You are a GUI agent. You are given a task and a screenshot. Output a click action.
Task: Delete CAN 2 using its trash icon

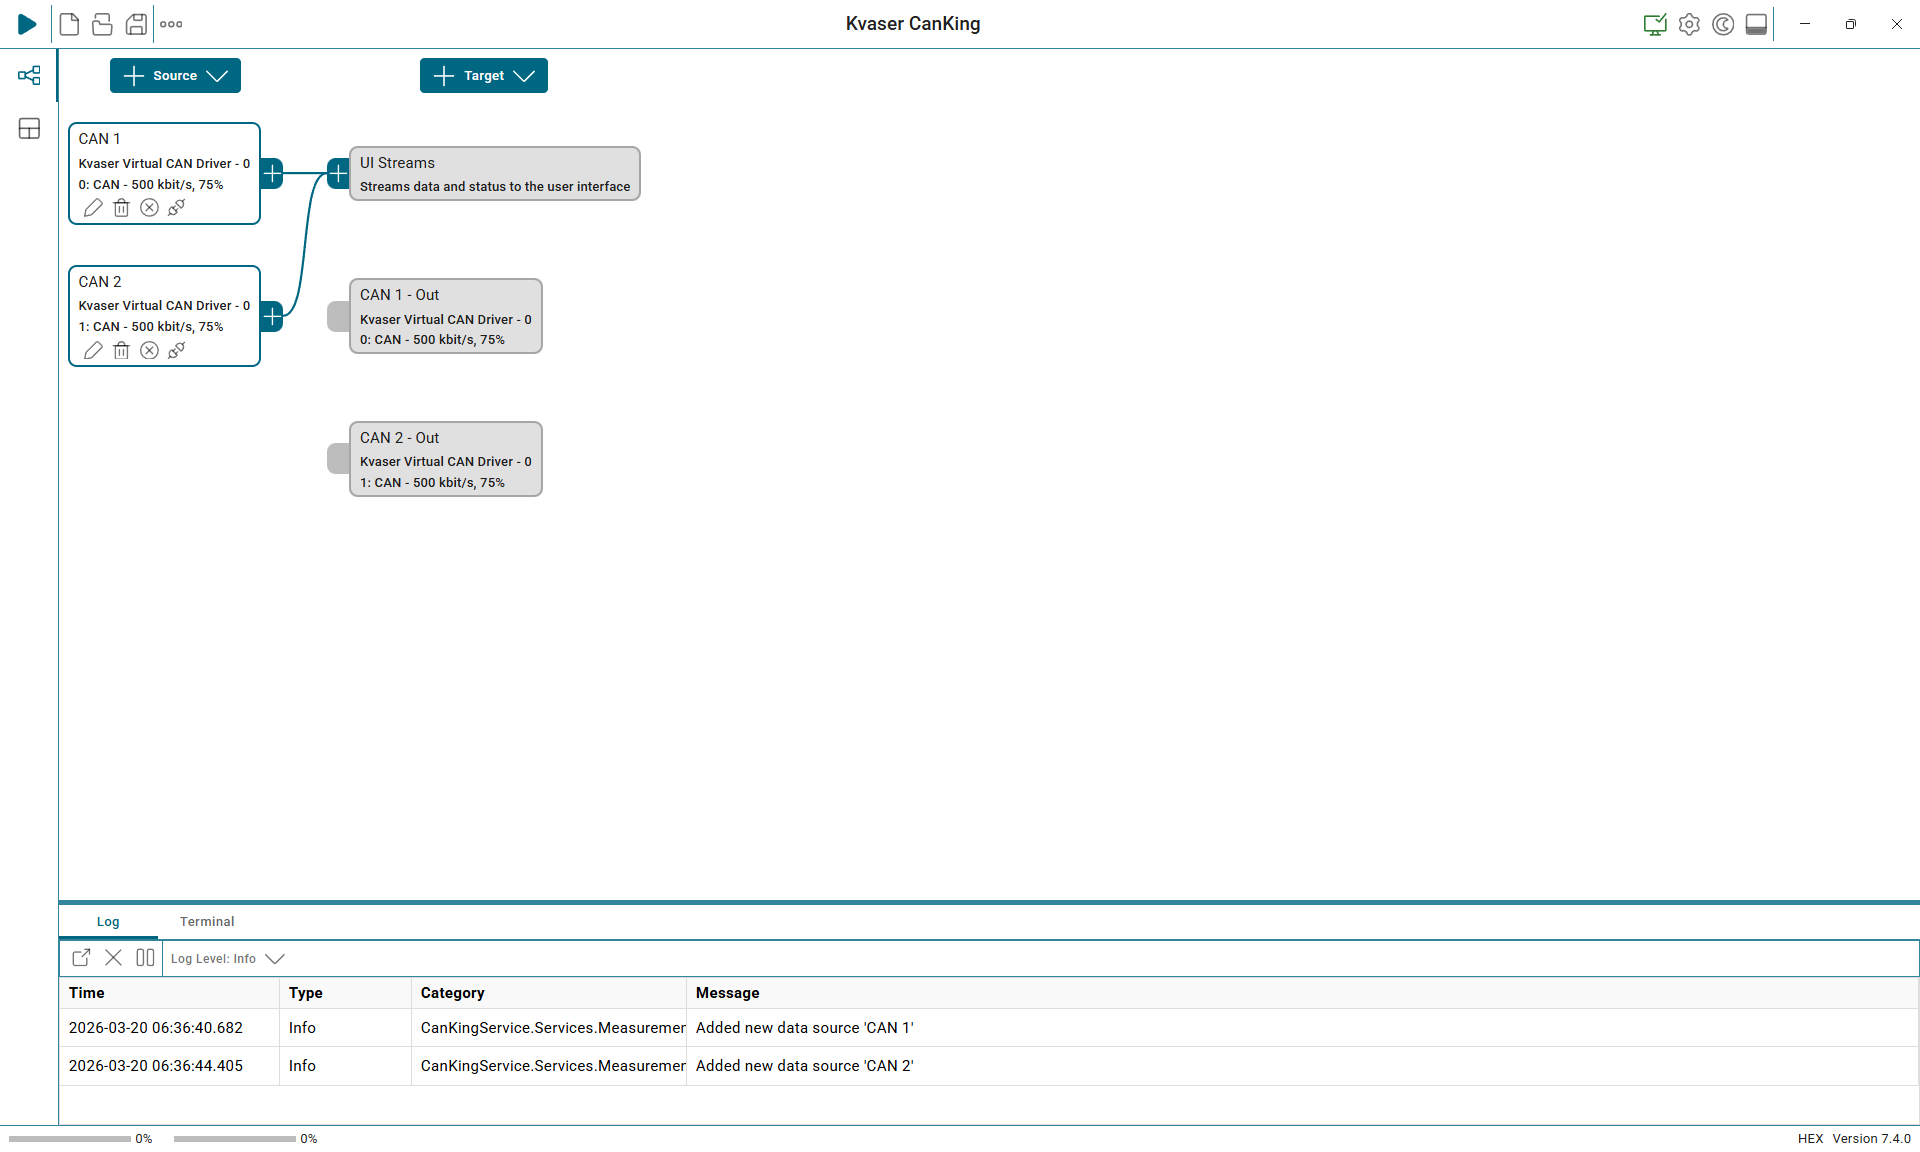point(122,350)
